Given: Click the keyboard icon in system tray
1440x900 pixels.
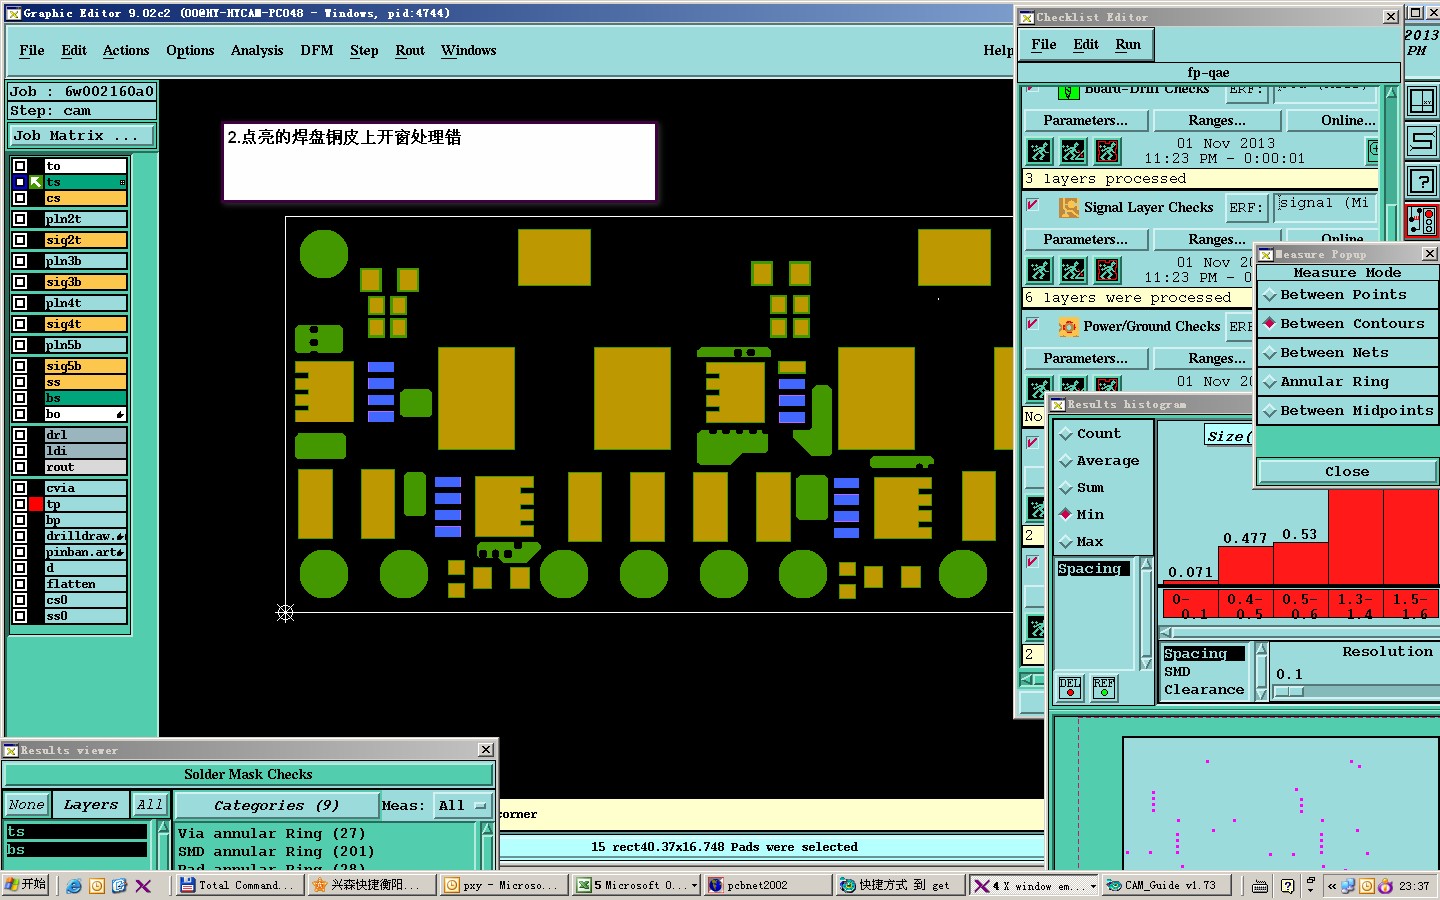Looking at the screenshot, I should (1260, 885).
